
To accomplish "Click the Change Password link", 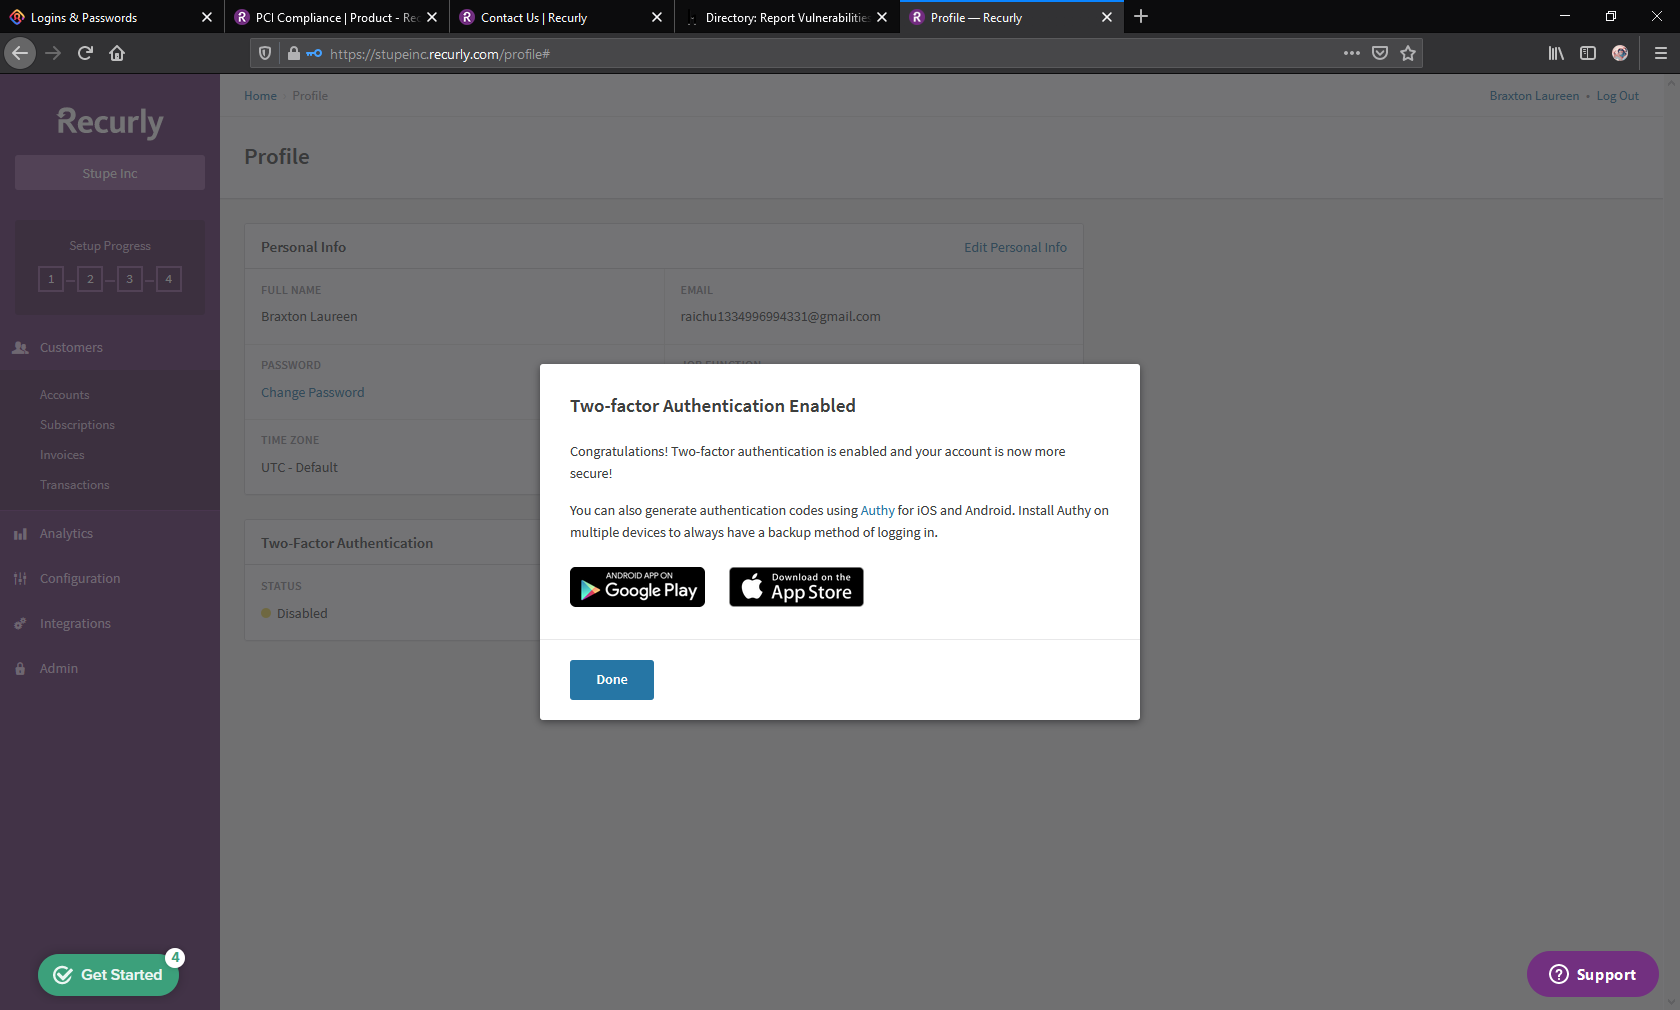I will (313, 393).
